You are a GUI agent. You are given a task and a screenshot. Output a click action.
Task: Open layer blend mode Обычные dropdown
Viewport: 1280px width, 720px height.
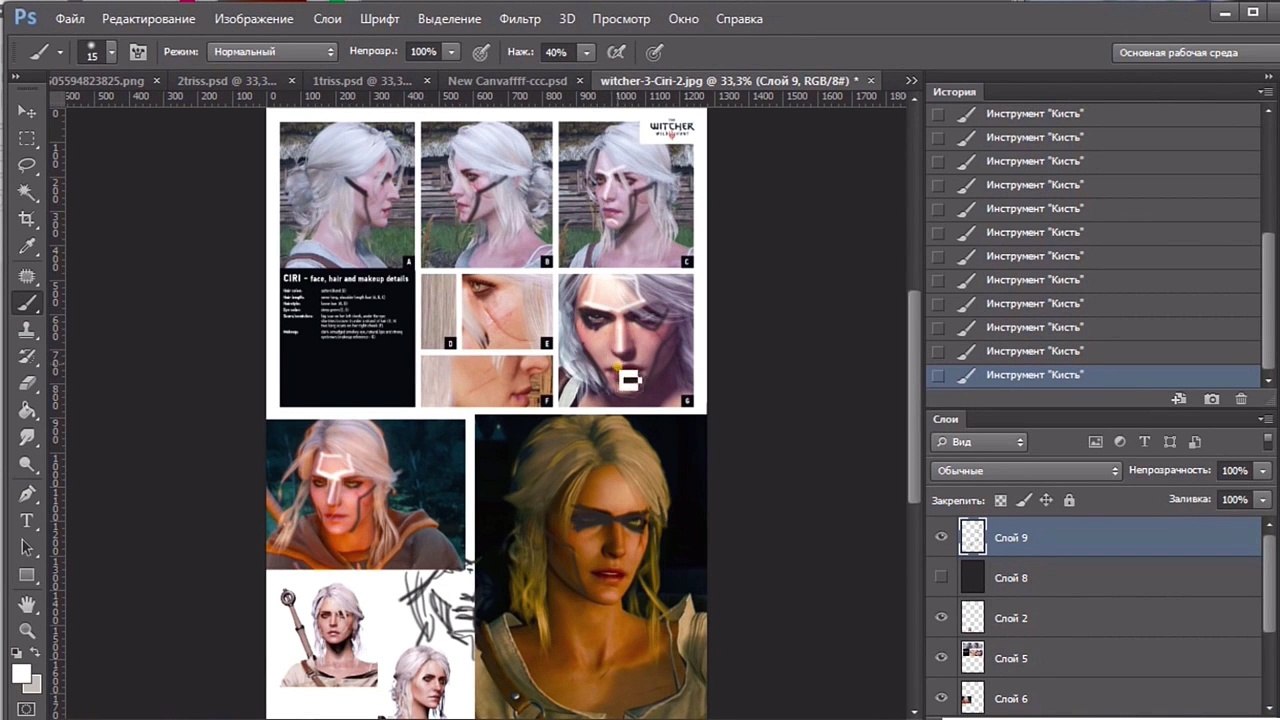click(x=1026, y=470)
